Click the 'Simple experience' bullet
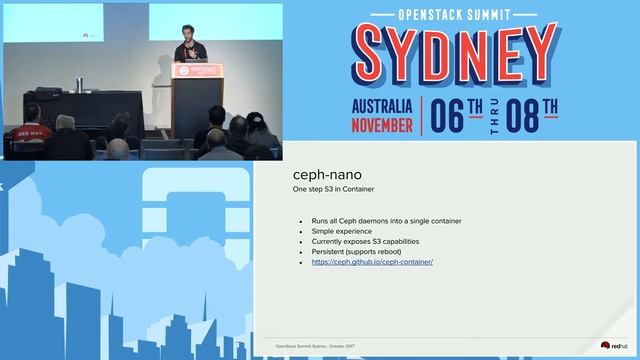The height and width of the screenshot is (360, 640). pos(342,231)
